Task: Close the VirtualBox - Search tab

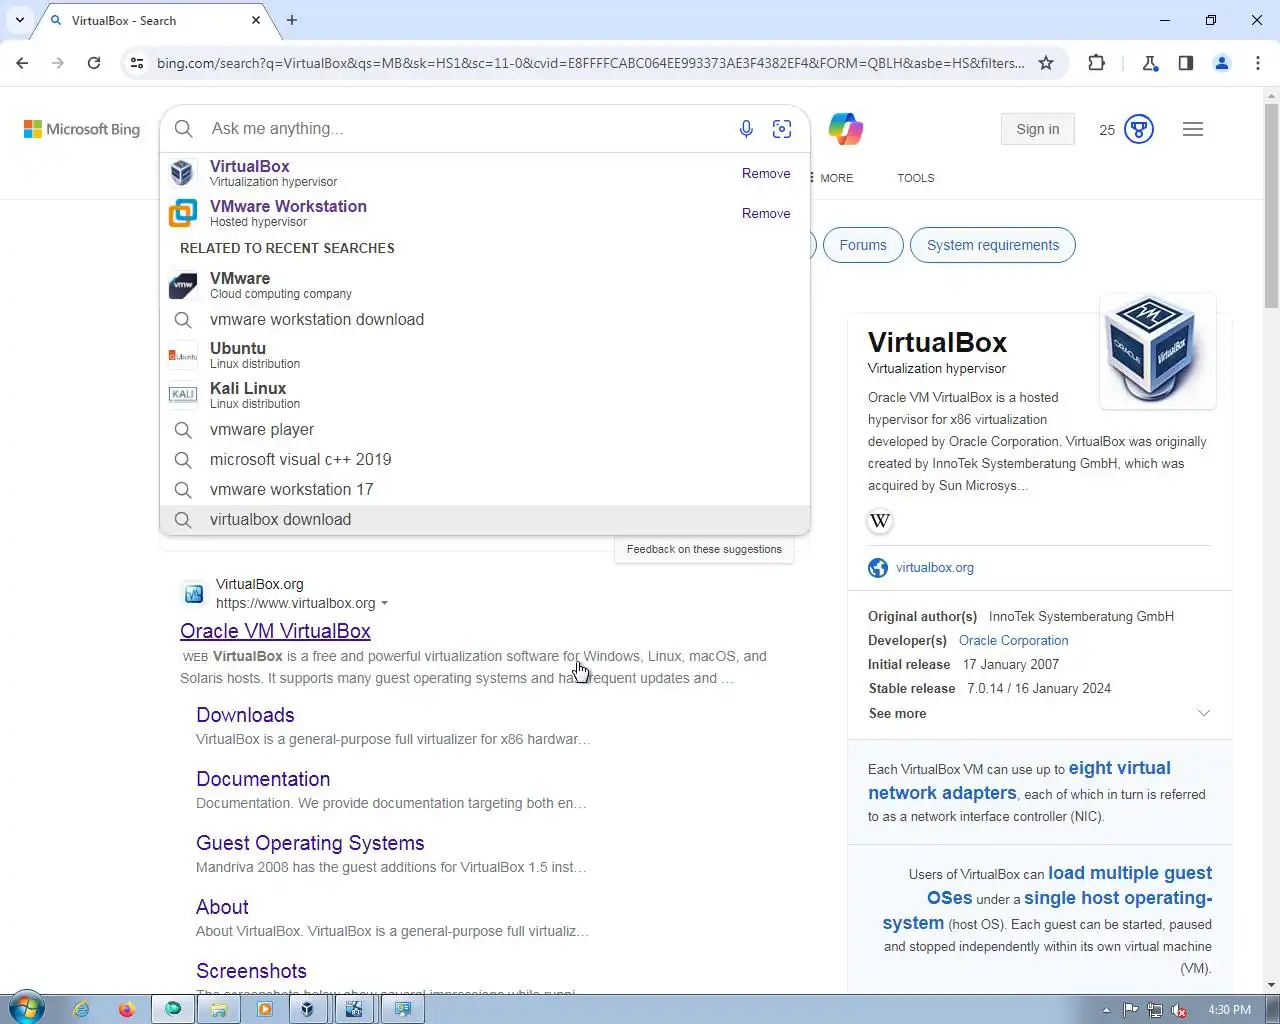Action: click(x=256, y=20)
